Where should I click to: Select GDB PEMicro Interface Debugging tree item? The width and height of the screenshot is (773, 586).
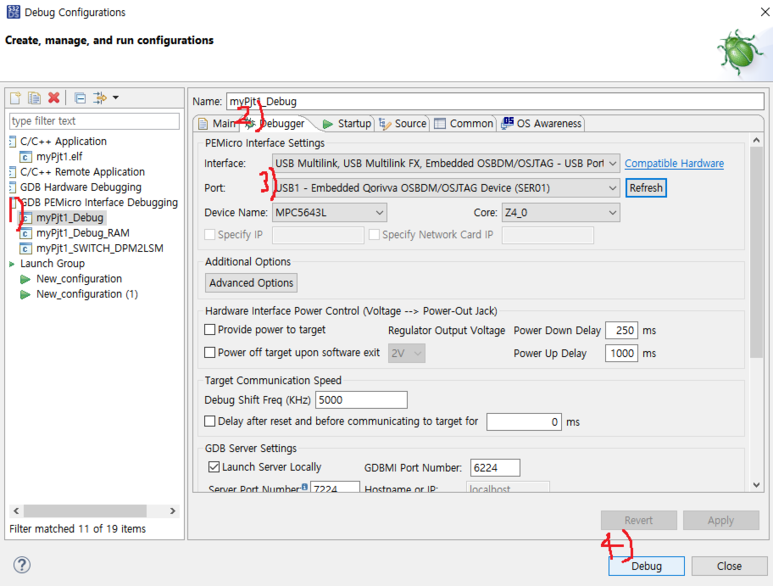99,203
